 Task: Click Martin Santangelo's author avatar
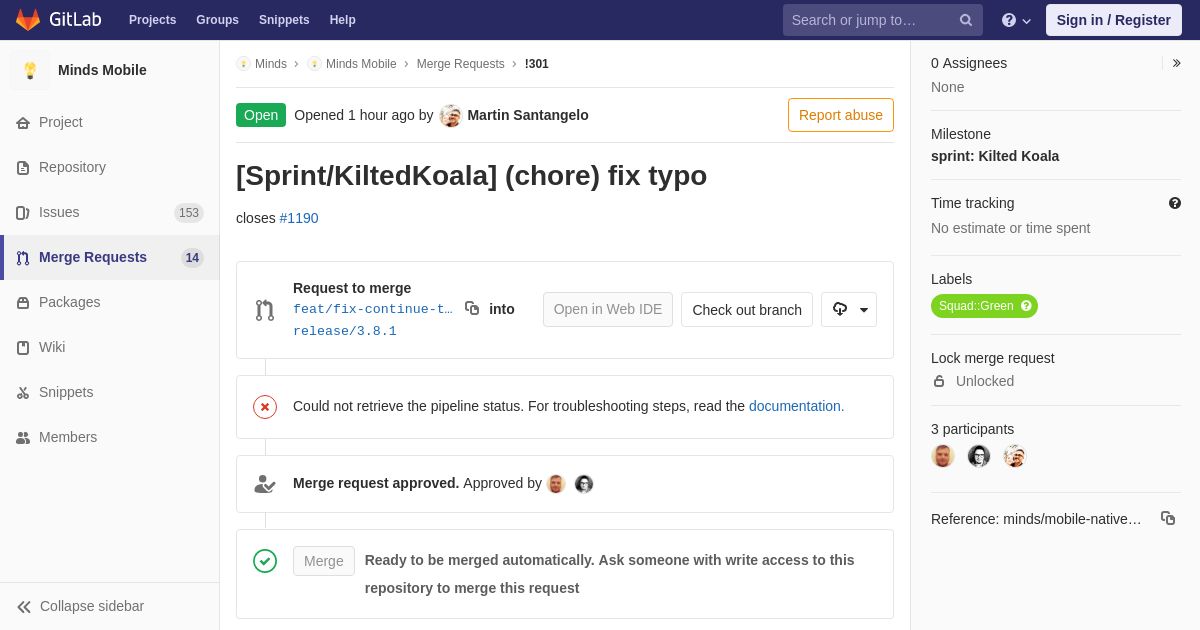(x=451, y=115)
